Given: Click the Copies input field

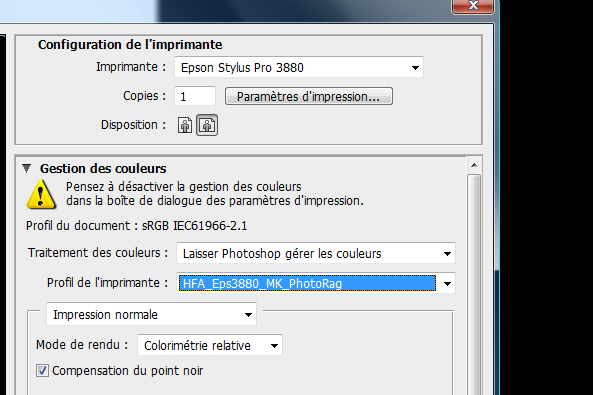Looking at the screenshot, I should pos(195,96).
